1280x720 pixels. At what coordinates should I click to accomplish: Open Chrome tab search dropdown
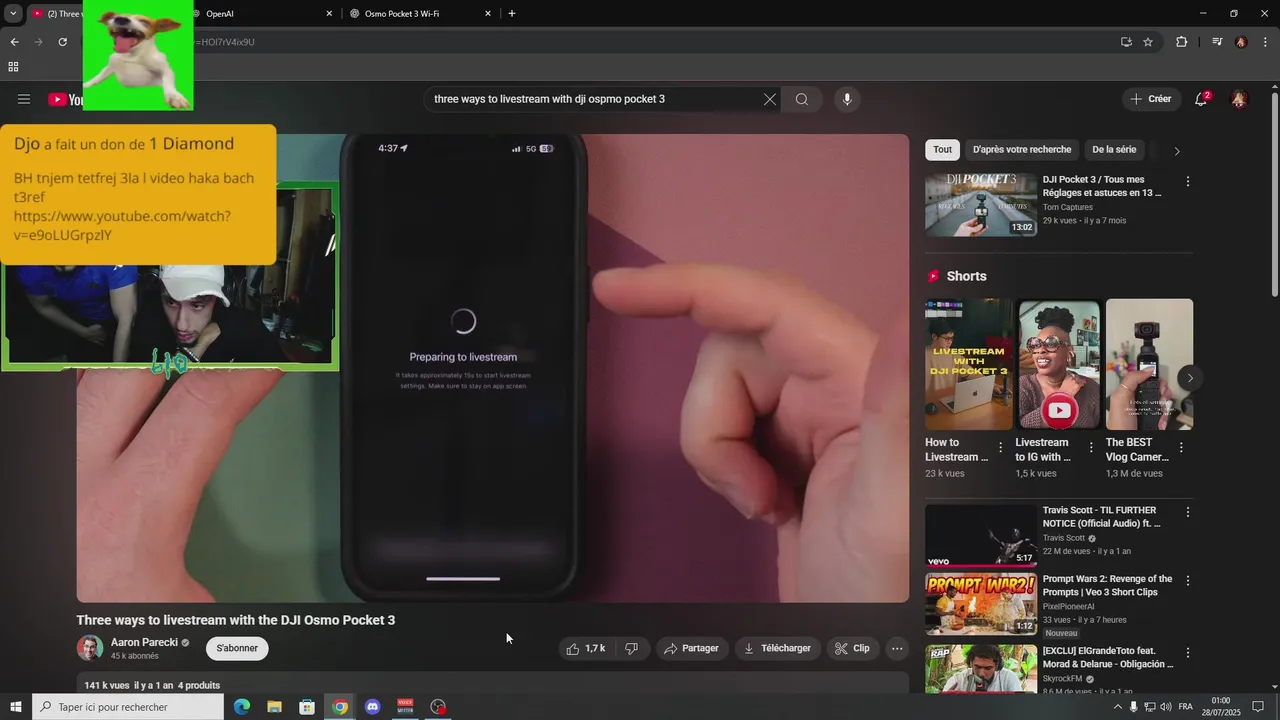click(x=13, y=13)
